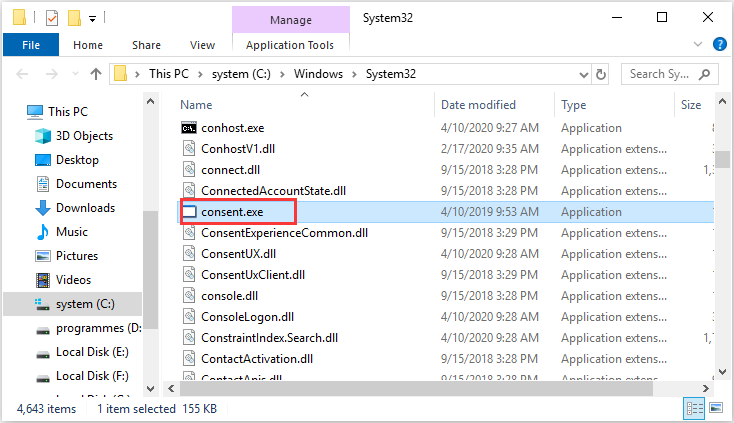This screenshot has width=734, height=423.
Task: Click the file list scroll down arrow
Action: pos(722,372)
